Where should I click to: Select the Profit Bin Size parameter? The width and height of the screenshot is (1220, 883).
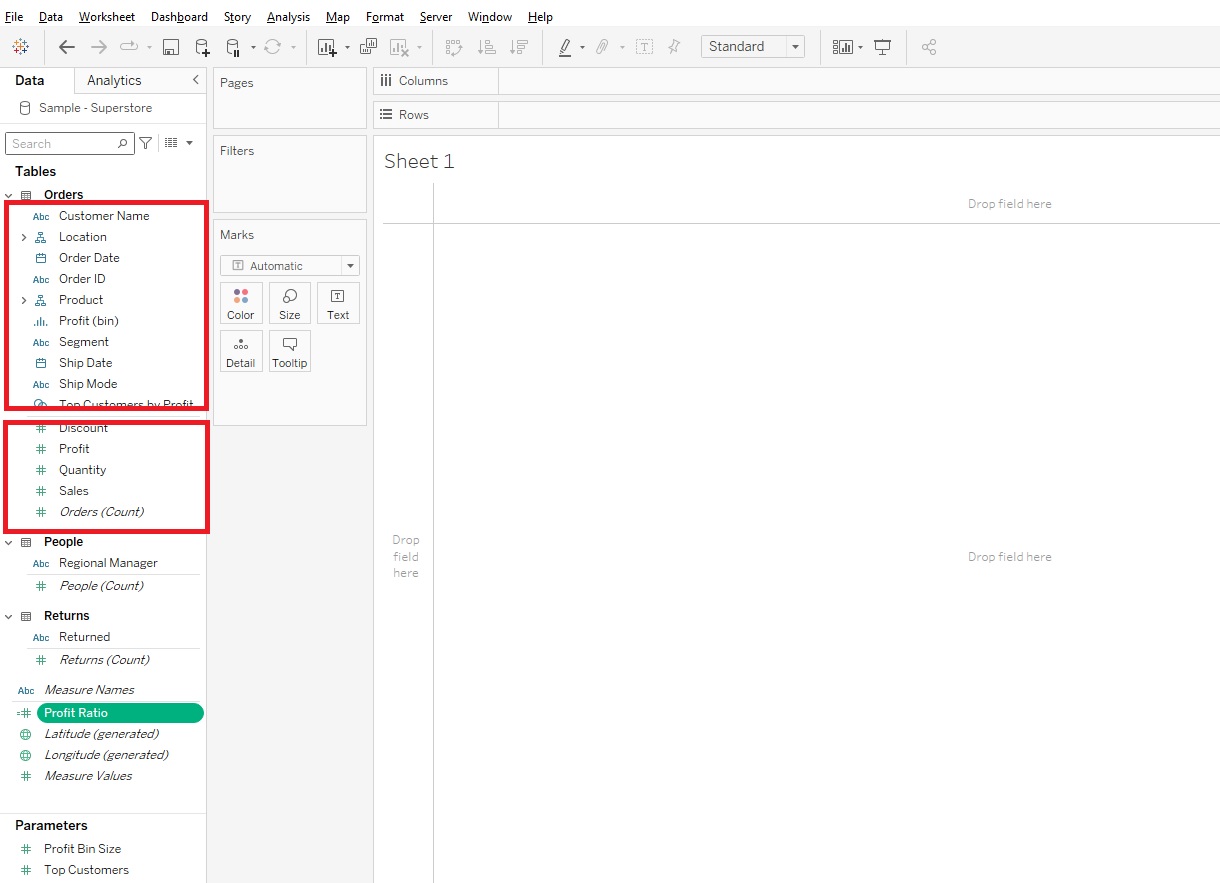click(82, 849)
